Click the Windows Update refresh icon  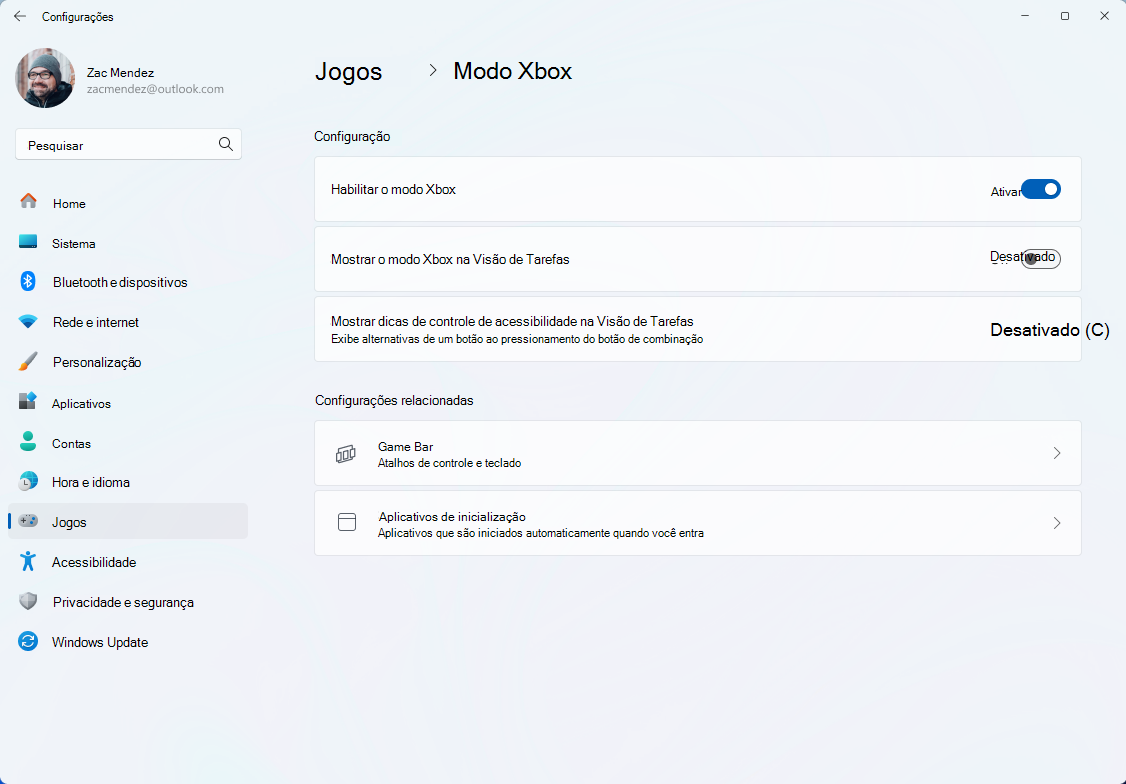(28, 641)
